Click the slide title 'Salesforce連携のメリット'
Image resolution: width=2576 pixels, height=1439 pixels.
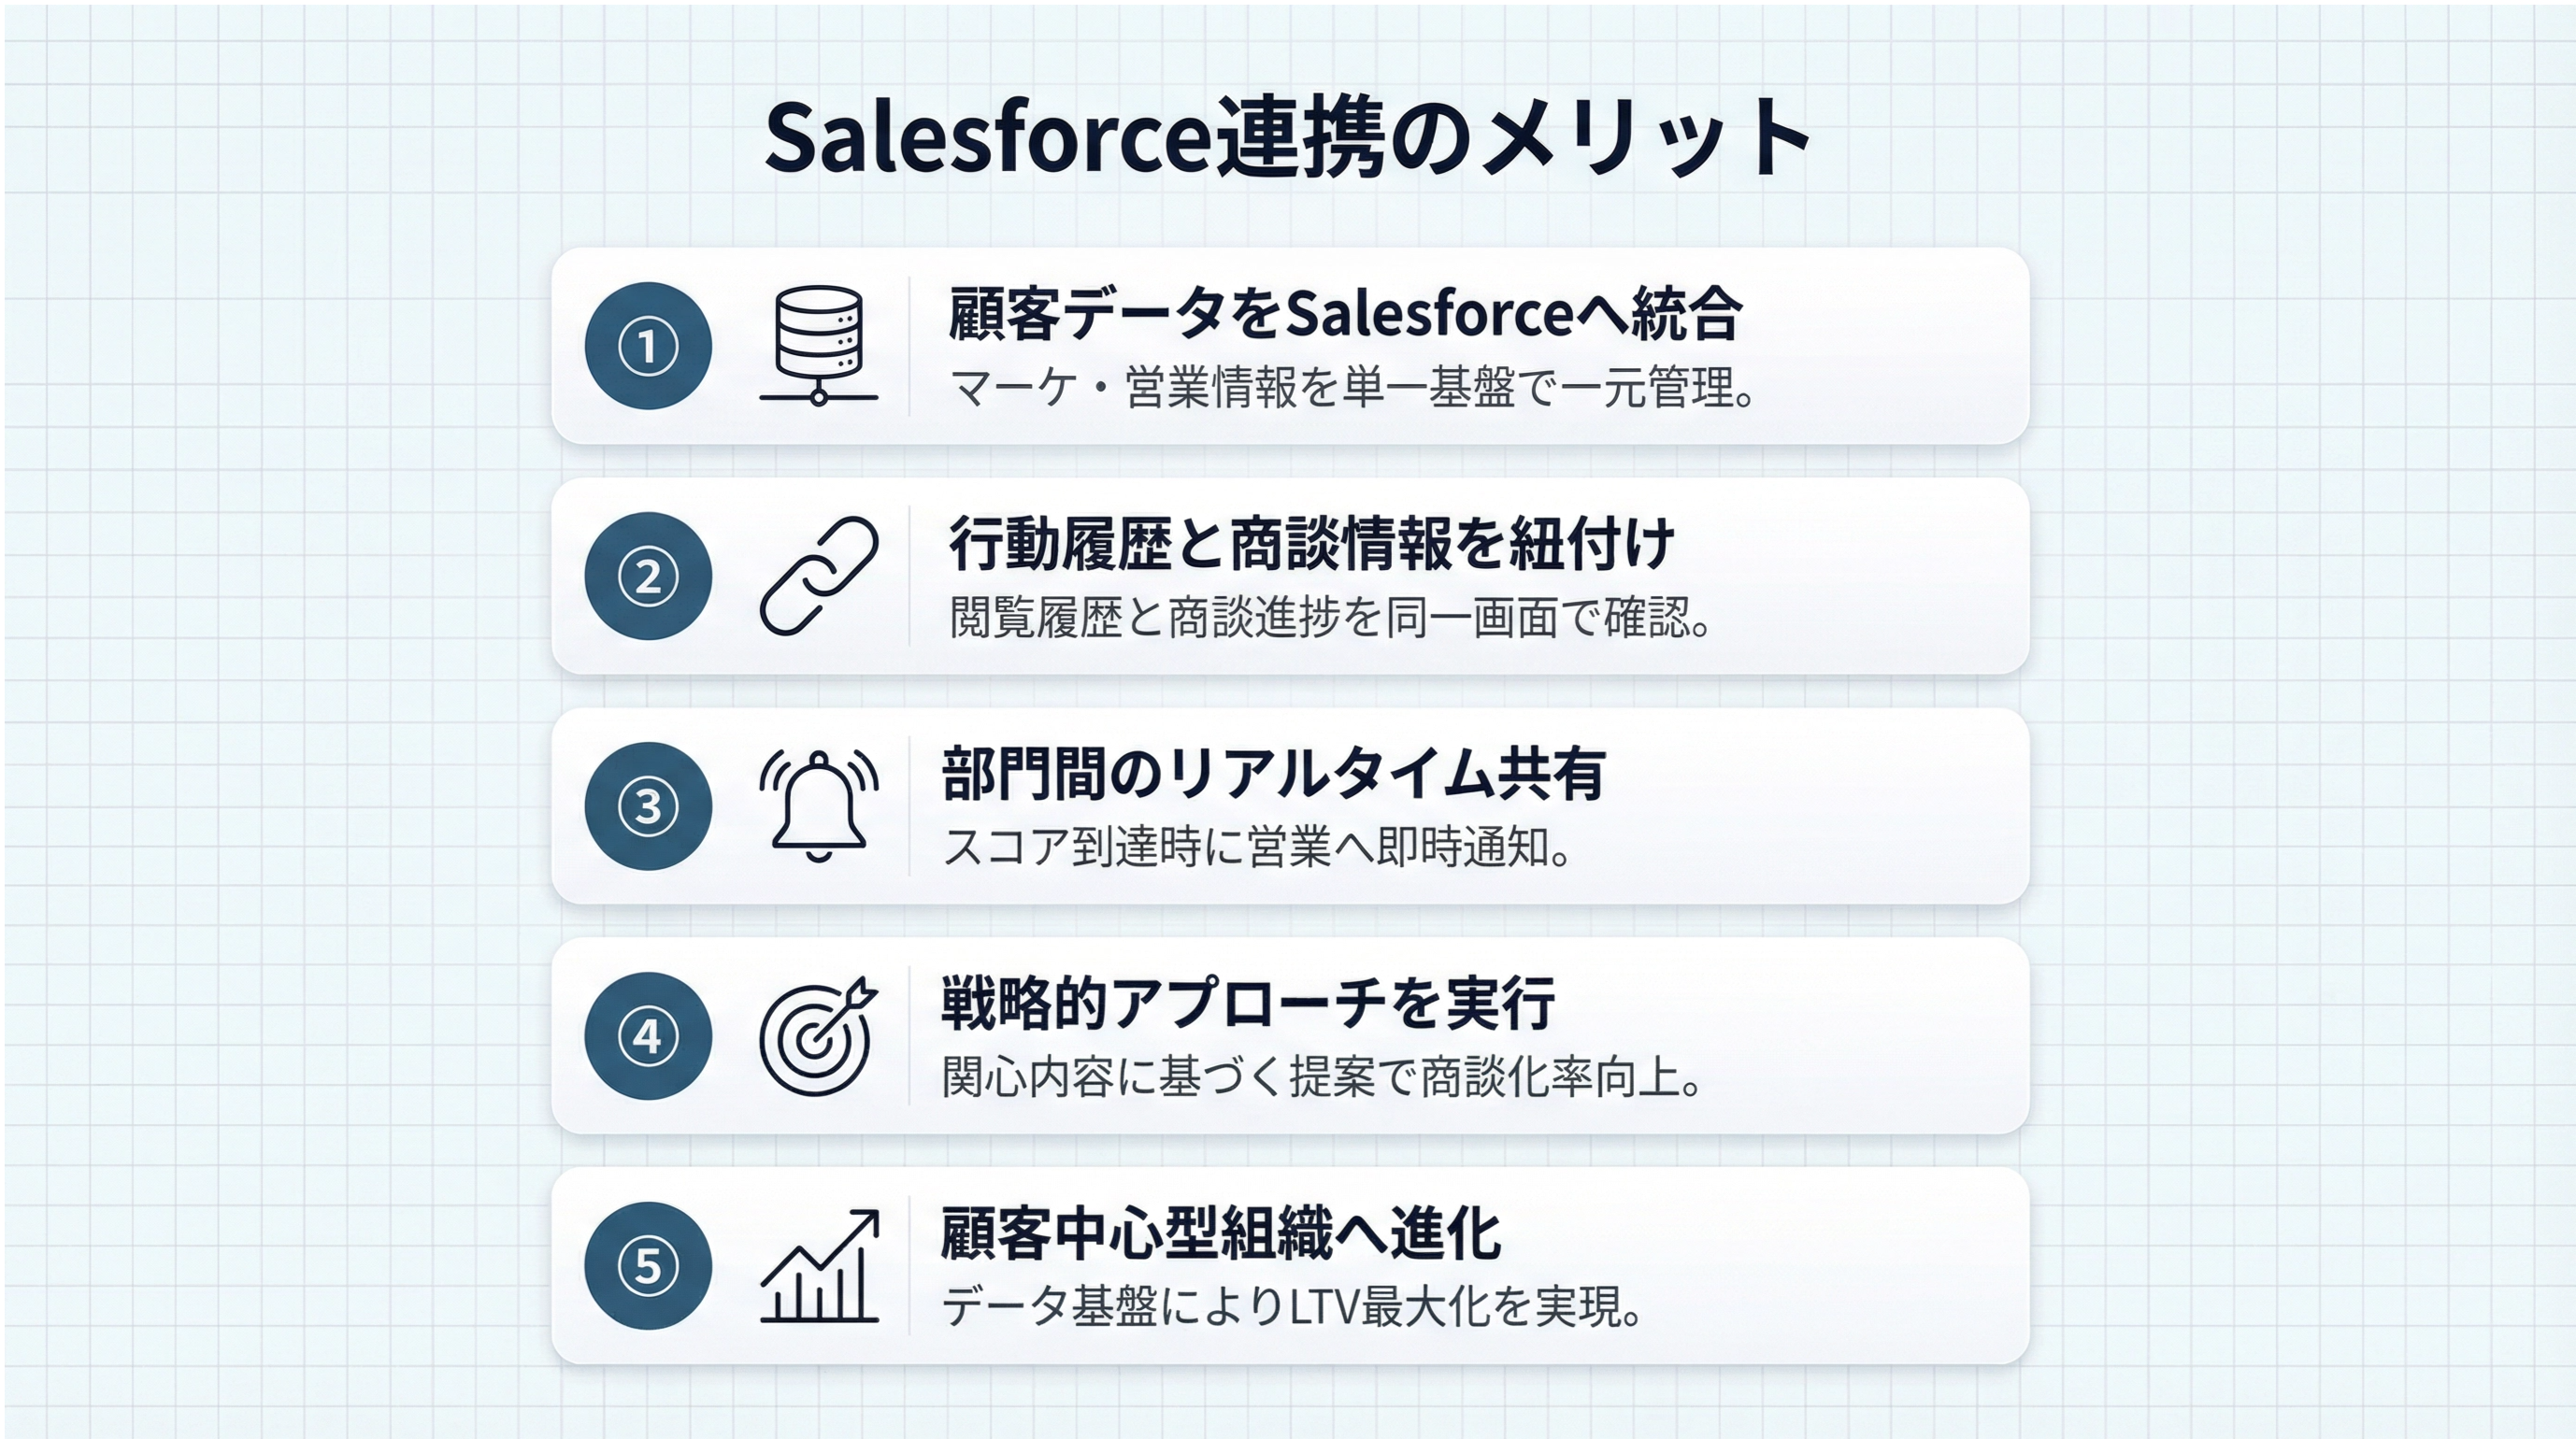pos(1288,138)
